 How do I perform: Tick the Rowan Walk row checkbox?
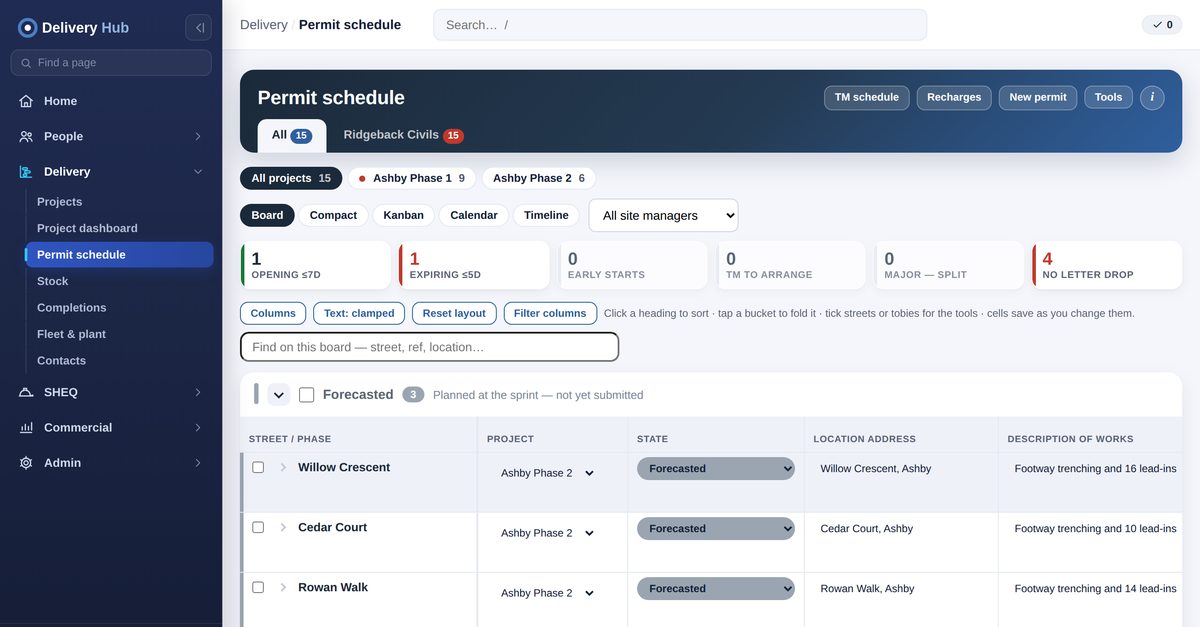click(258, 587)
